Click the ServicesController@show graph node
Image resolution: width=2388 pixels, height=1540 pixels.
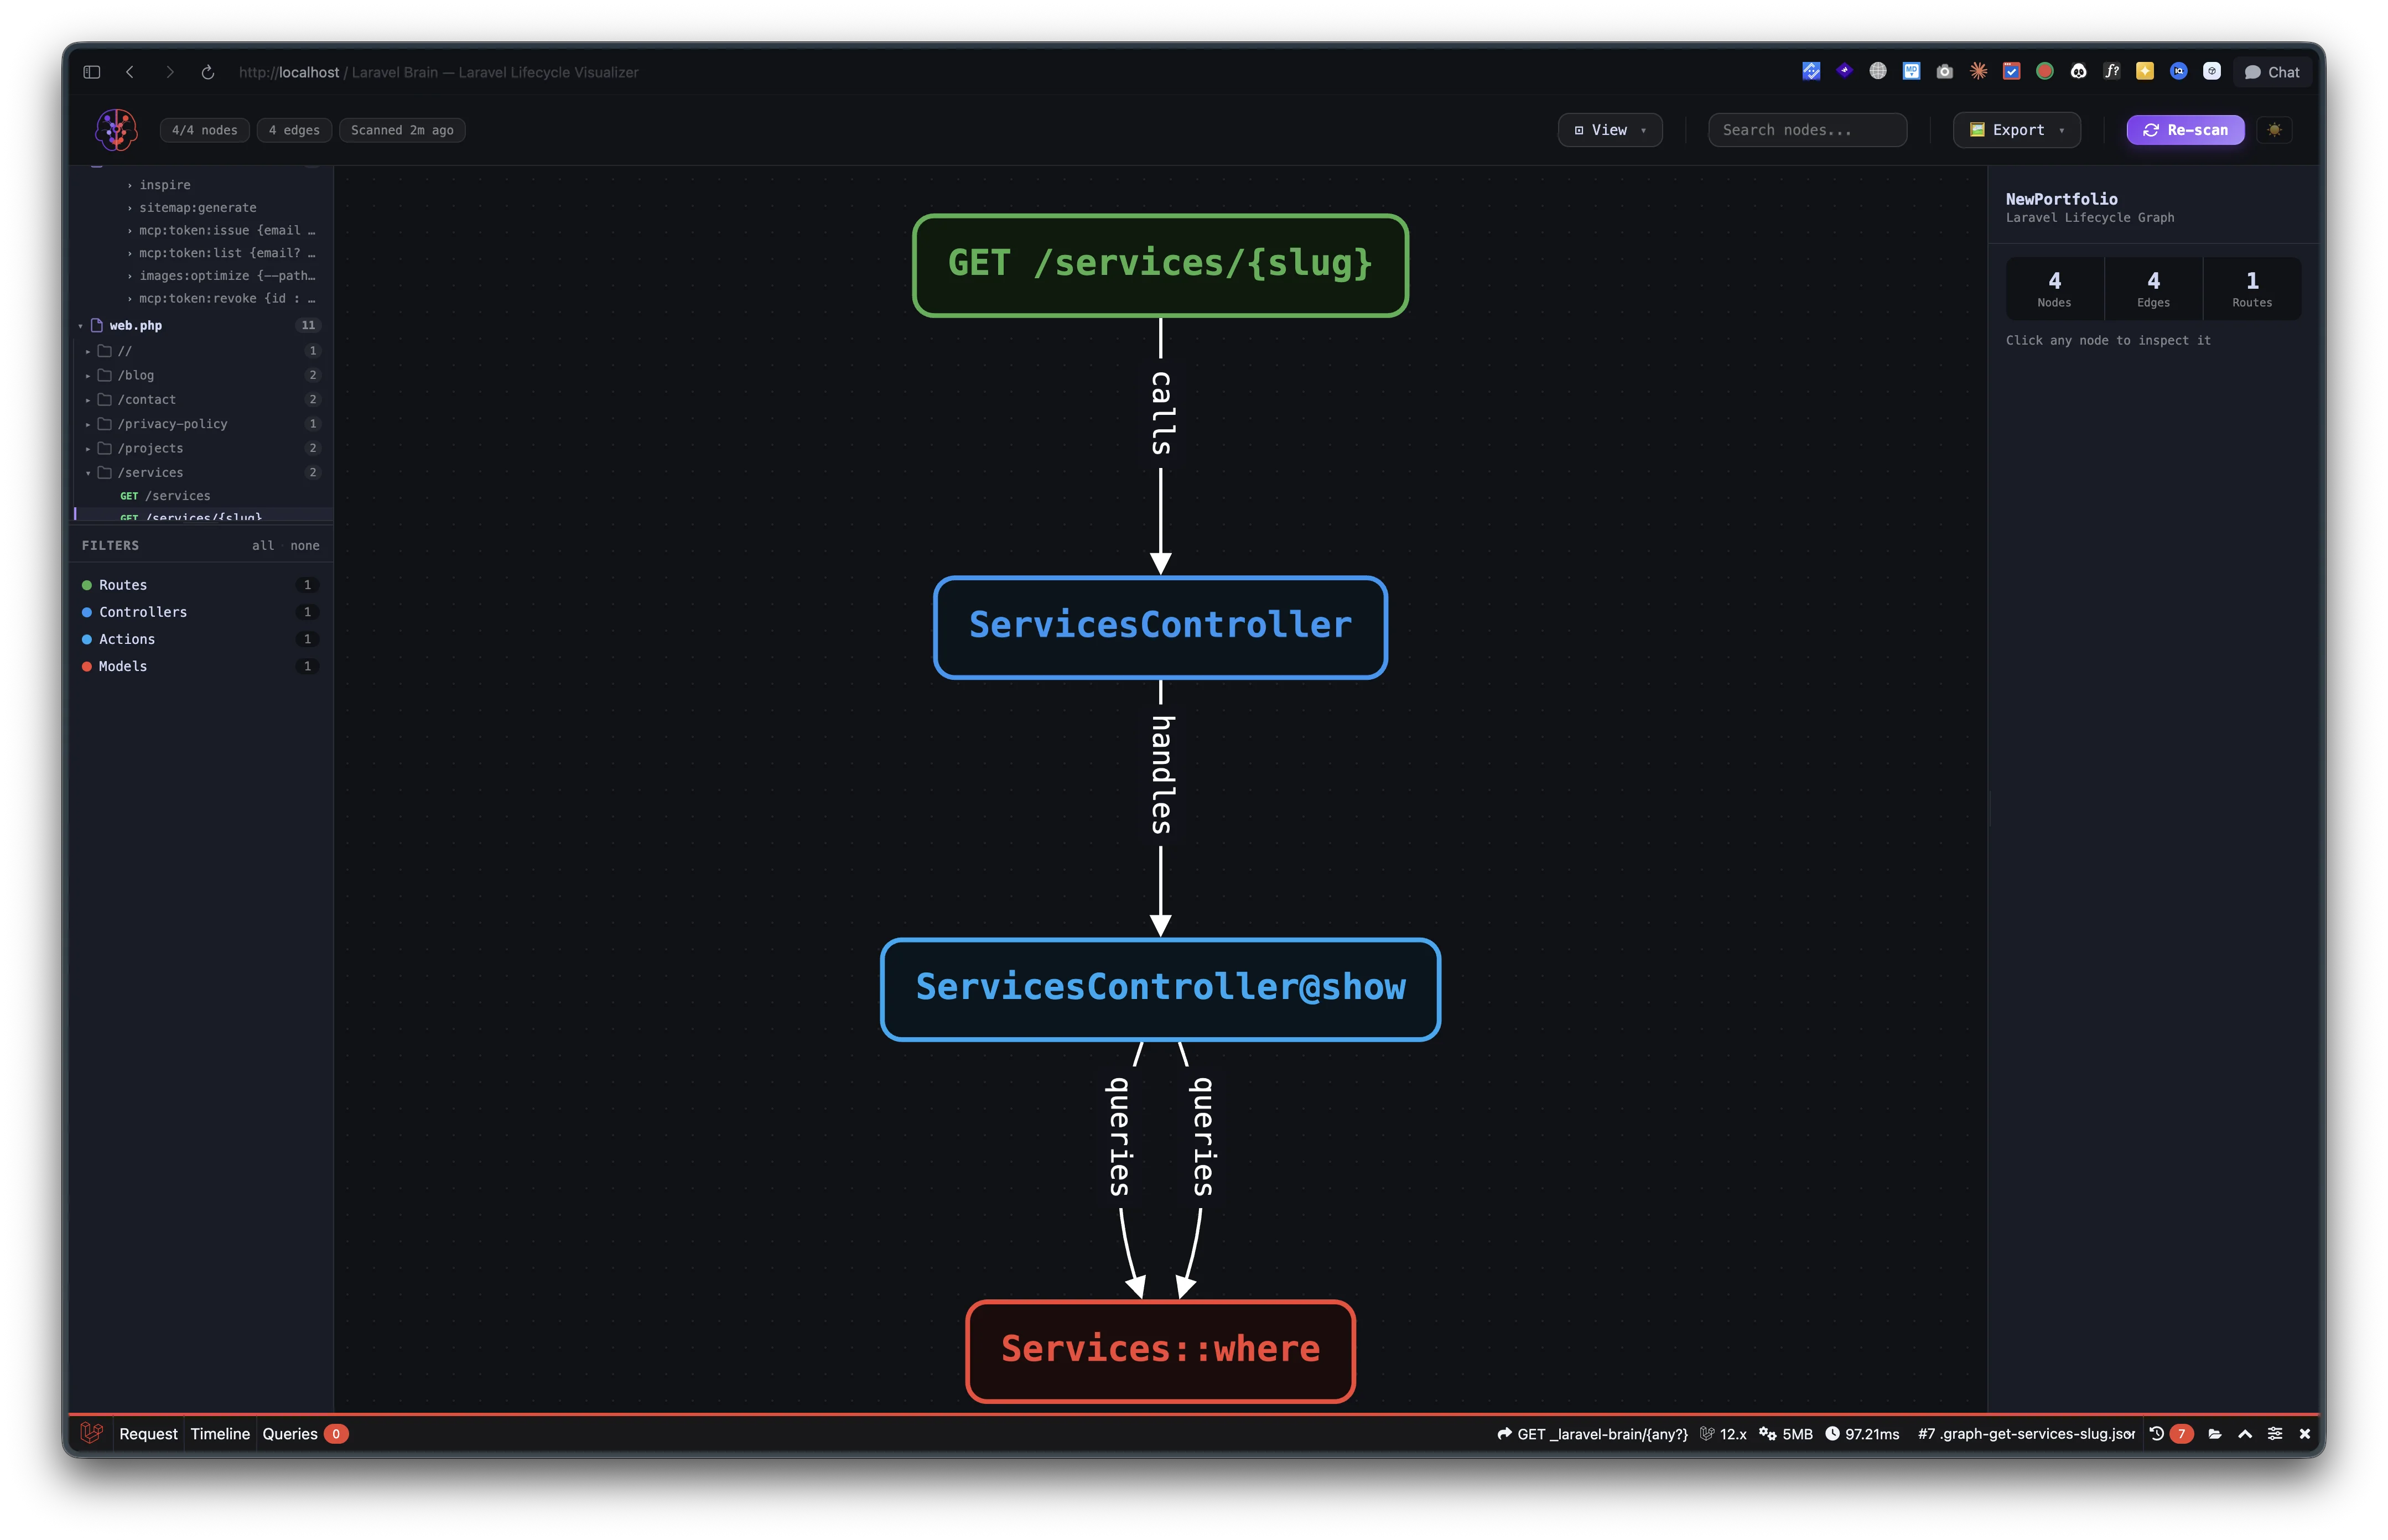(1160, 989)
